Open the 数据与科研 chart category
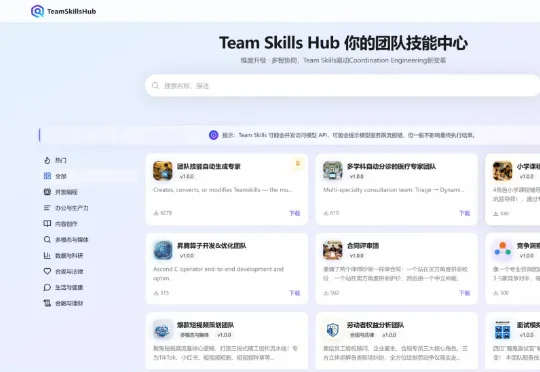This screenshot has height=372, width=540. pyautogui.click(x=63, y=255)
